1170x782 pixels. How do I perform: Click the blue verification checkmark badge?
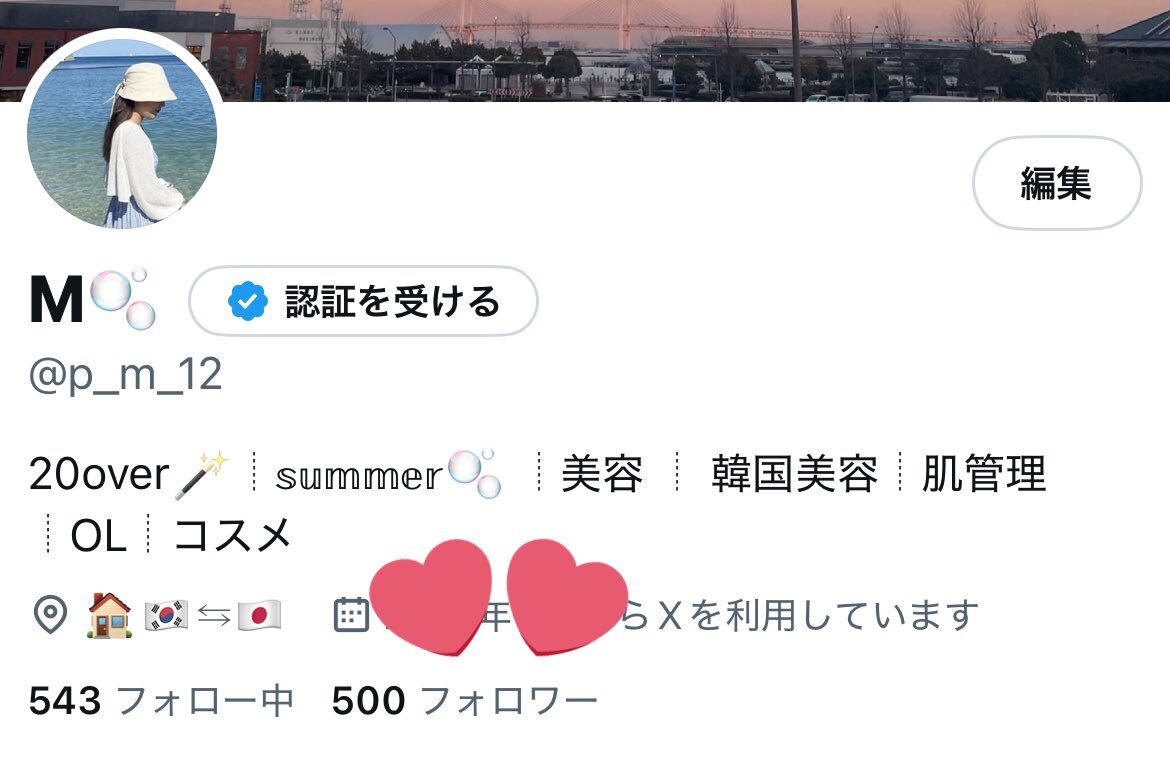[x=248, y=301]
